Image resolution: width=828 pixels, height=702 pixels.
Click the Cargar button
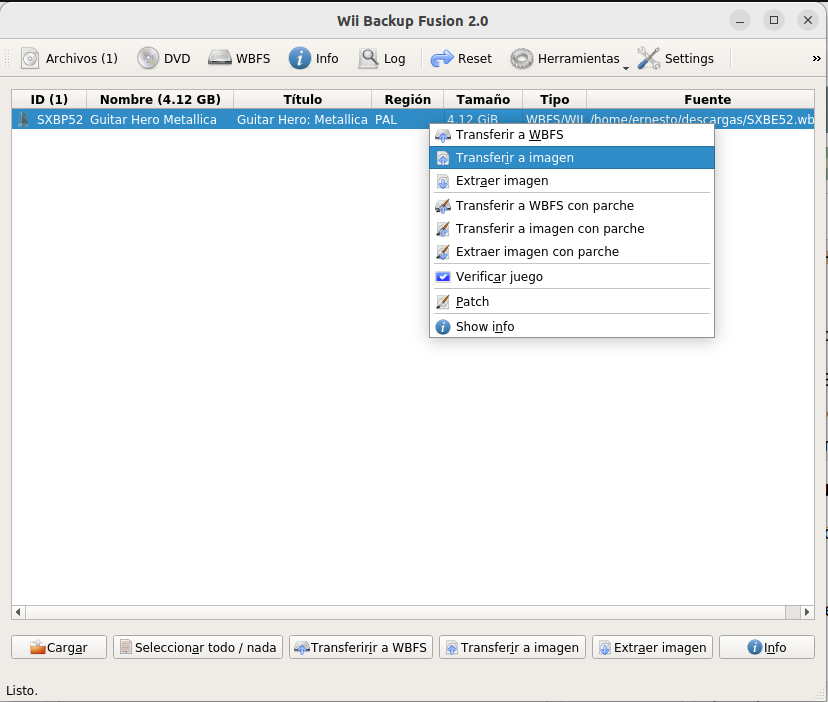(59, 648)
